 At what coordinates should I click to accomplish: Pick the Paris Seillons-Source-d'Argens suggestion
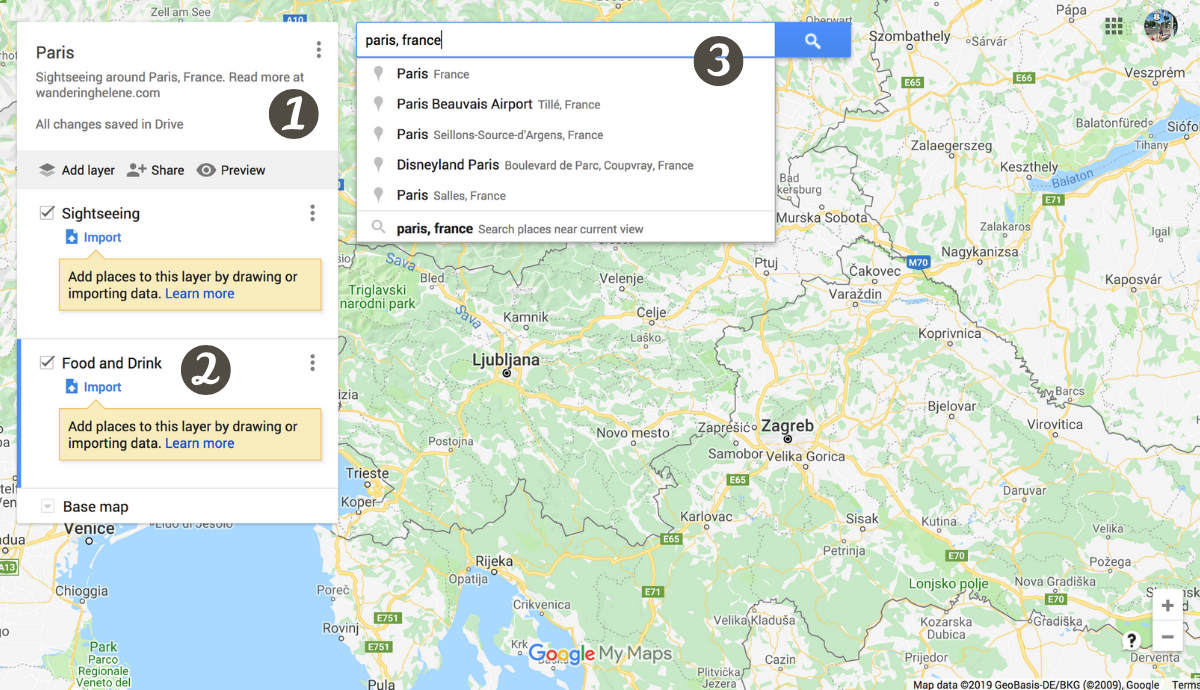tap(566, 135)
